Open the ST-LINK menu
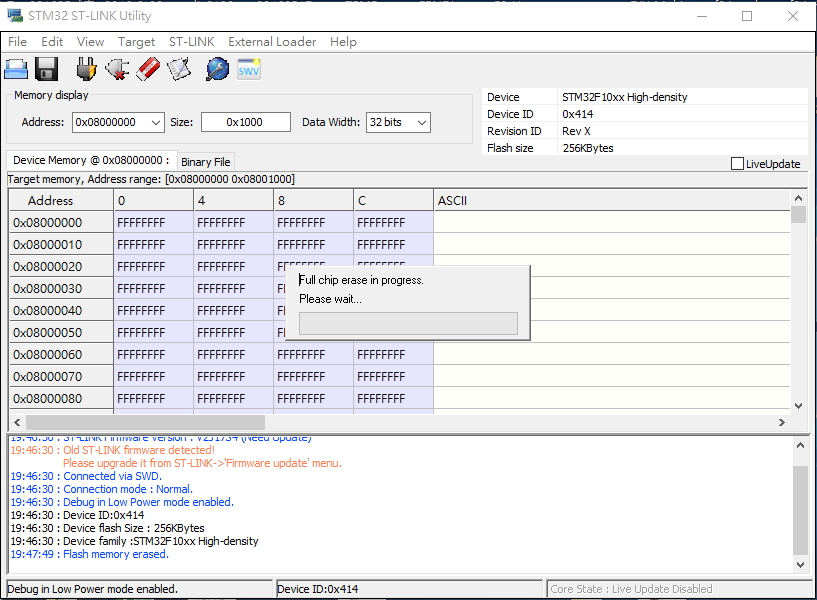This screenshot has width=817, height=600. point(191,42)
